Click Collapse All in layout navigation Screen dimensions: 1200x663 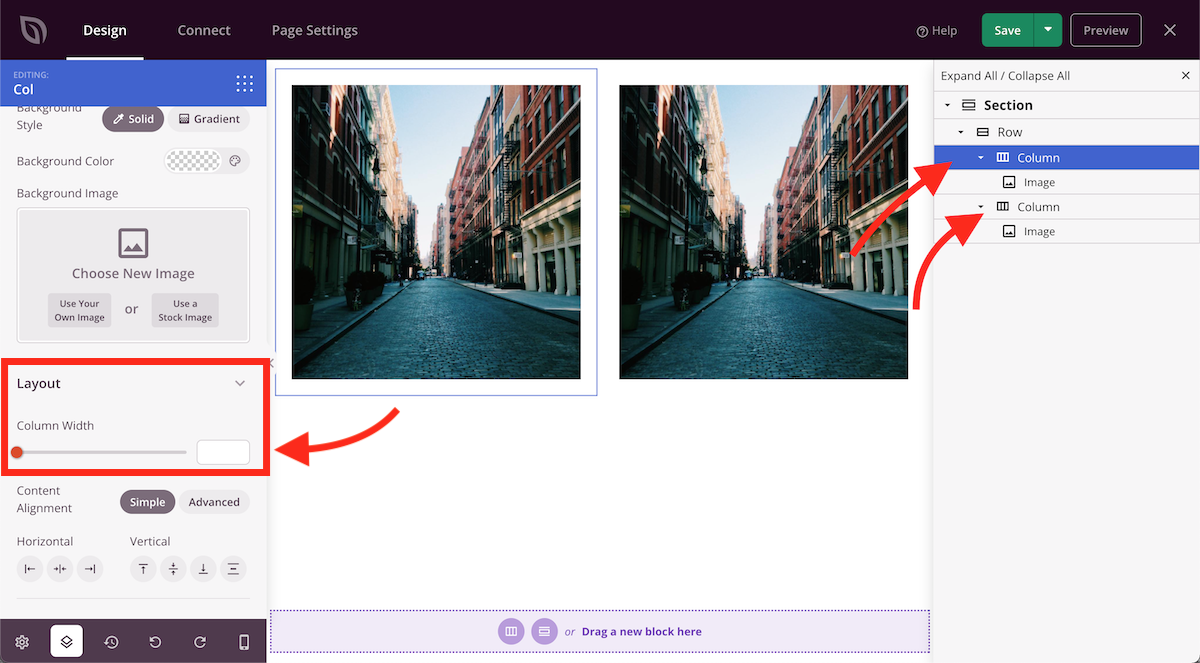1039,76
